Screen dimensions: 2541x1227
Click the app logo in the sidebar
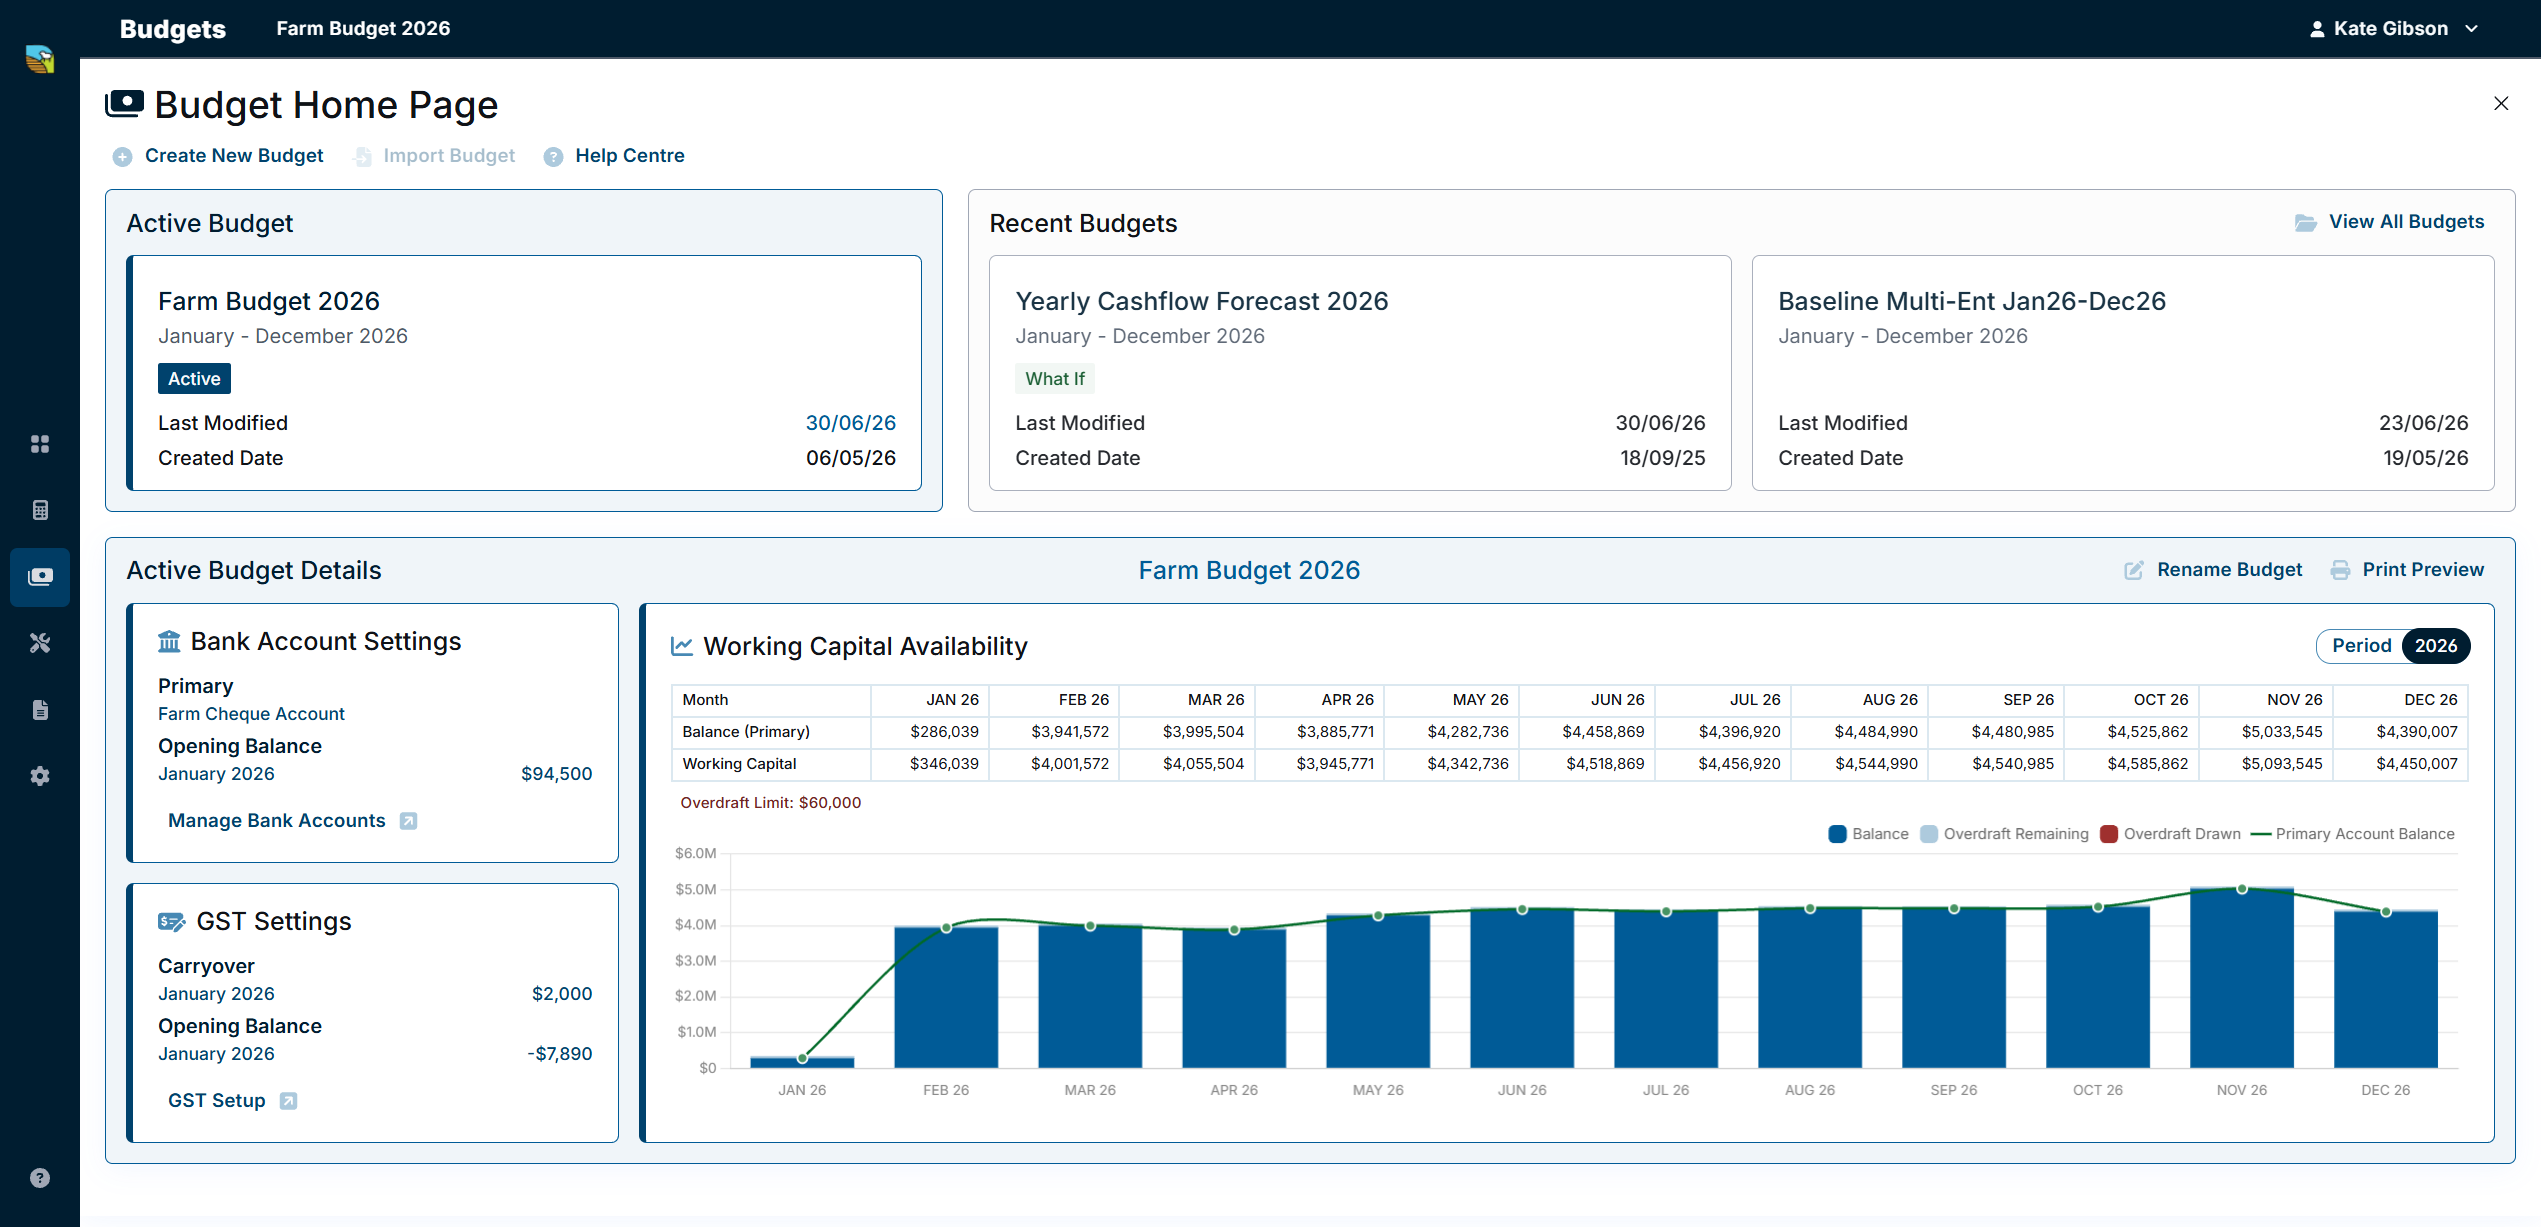40,59
